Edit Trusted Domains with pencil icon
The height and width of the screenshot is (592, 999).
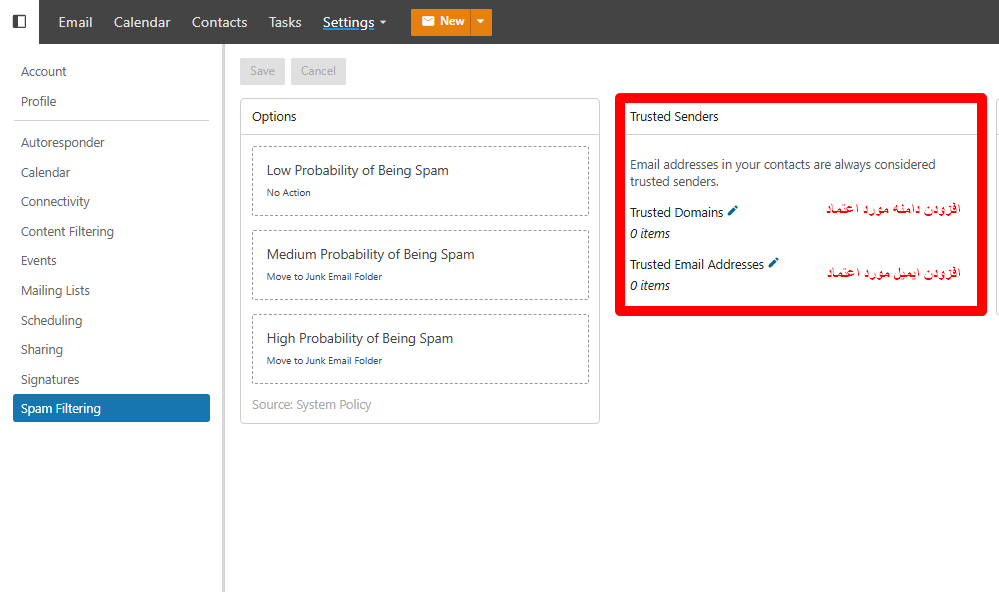(x=733, y=211)
